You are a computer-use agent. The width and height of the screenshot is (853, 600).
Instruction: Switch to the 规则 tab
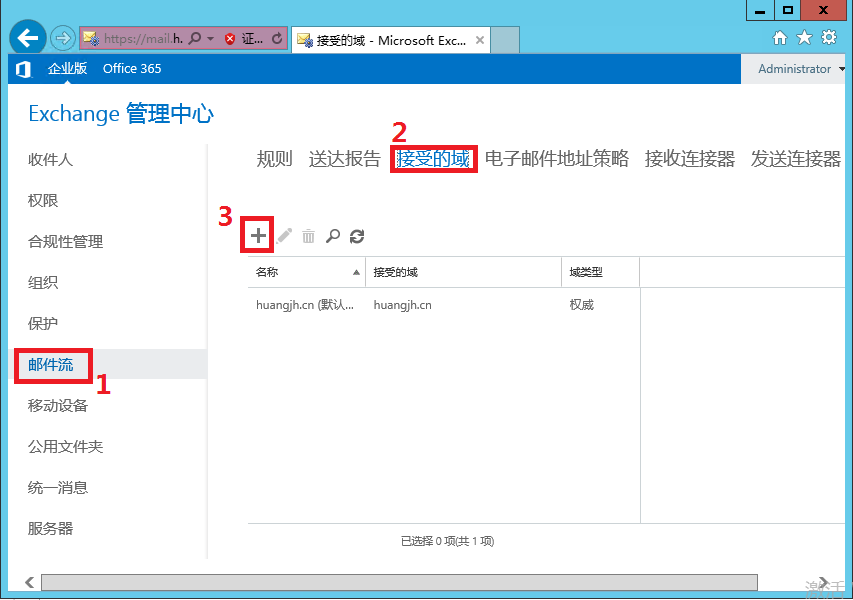click(274, 159)
